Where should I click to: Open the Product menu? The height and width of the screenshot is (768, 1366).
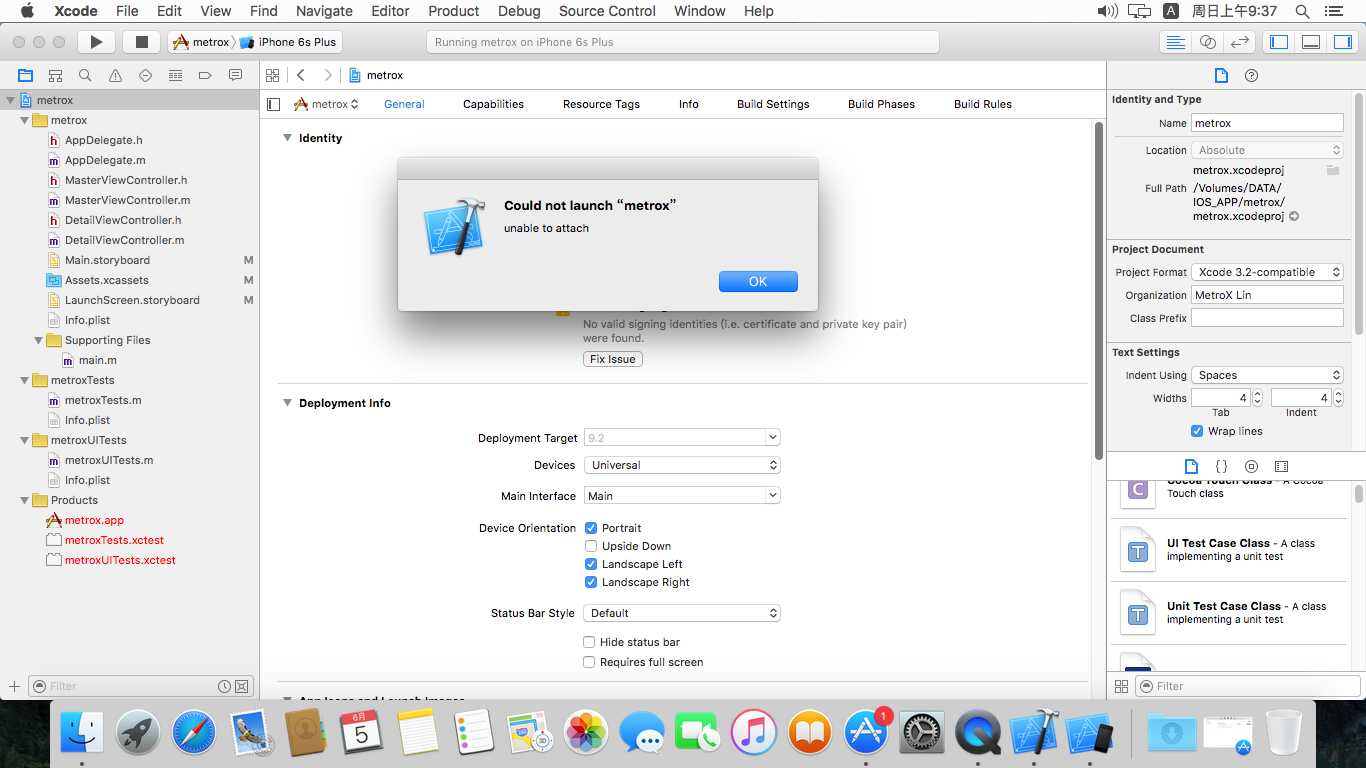click(454, 11)
